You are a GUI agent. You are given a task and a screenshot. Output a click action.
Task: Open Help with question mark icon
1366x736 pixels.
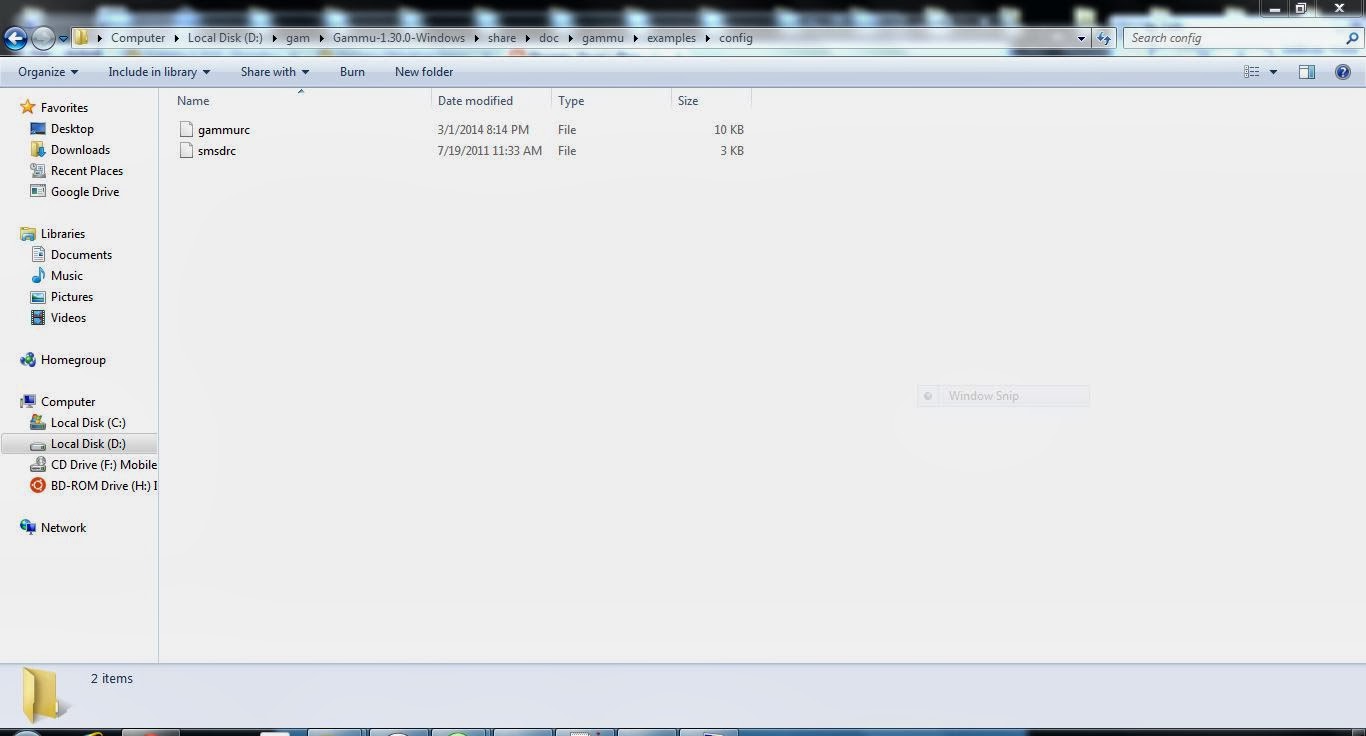click(x=1343, y=72)
